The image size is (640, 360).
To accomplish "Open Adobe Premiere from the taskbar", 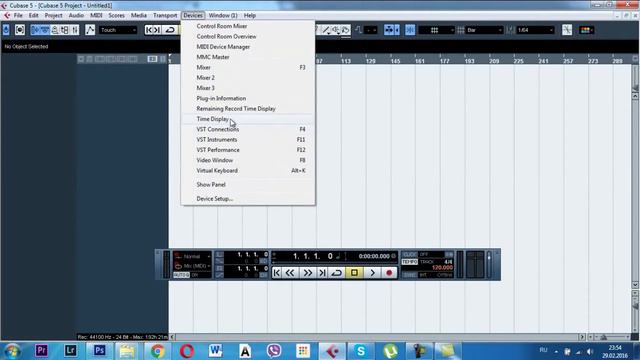I will [41, 351].
